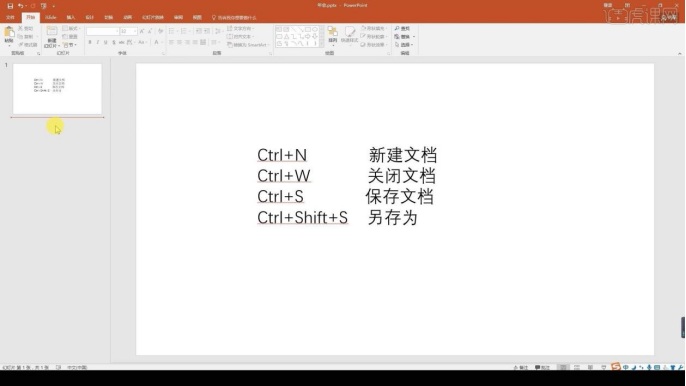
Task: Toggle Align Left paragraph alignment
Action: [x=171, y=42]
